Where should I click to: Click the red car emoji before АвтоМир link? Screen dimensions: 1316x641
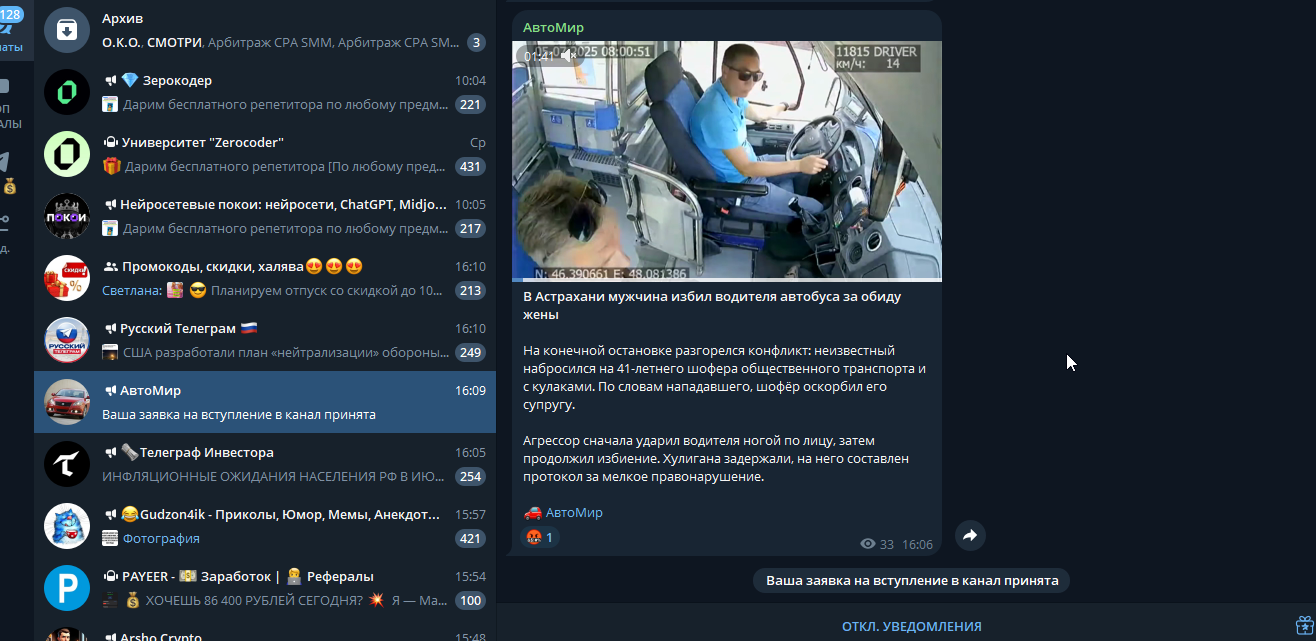[533, 512]
